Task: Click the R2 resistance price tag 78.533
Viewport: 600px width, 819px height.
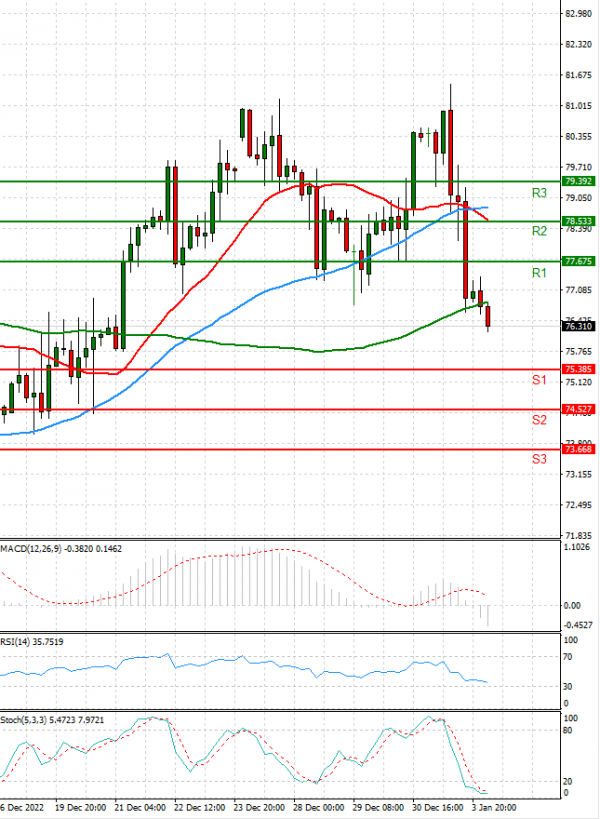Action: tap(578, 221)
